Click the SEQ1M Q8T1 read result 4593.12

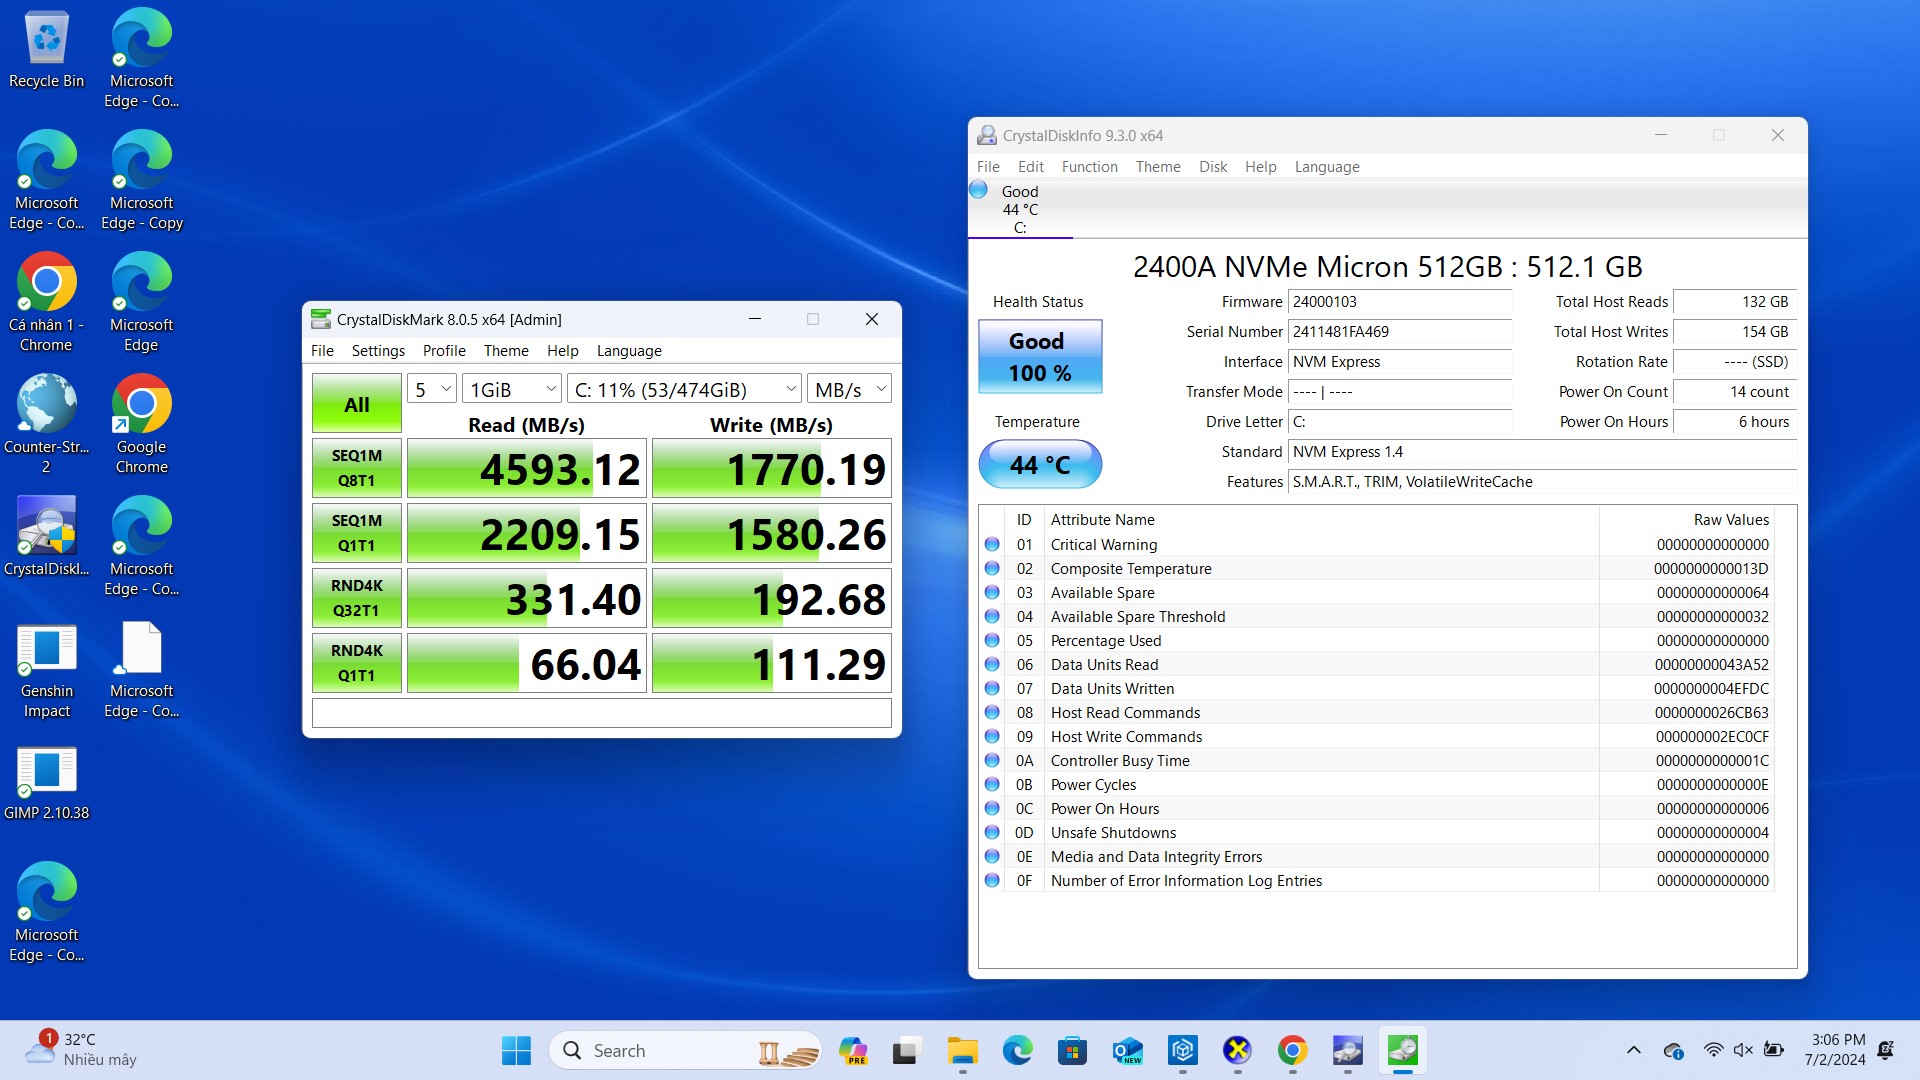click(x=527, y=468)
